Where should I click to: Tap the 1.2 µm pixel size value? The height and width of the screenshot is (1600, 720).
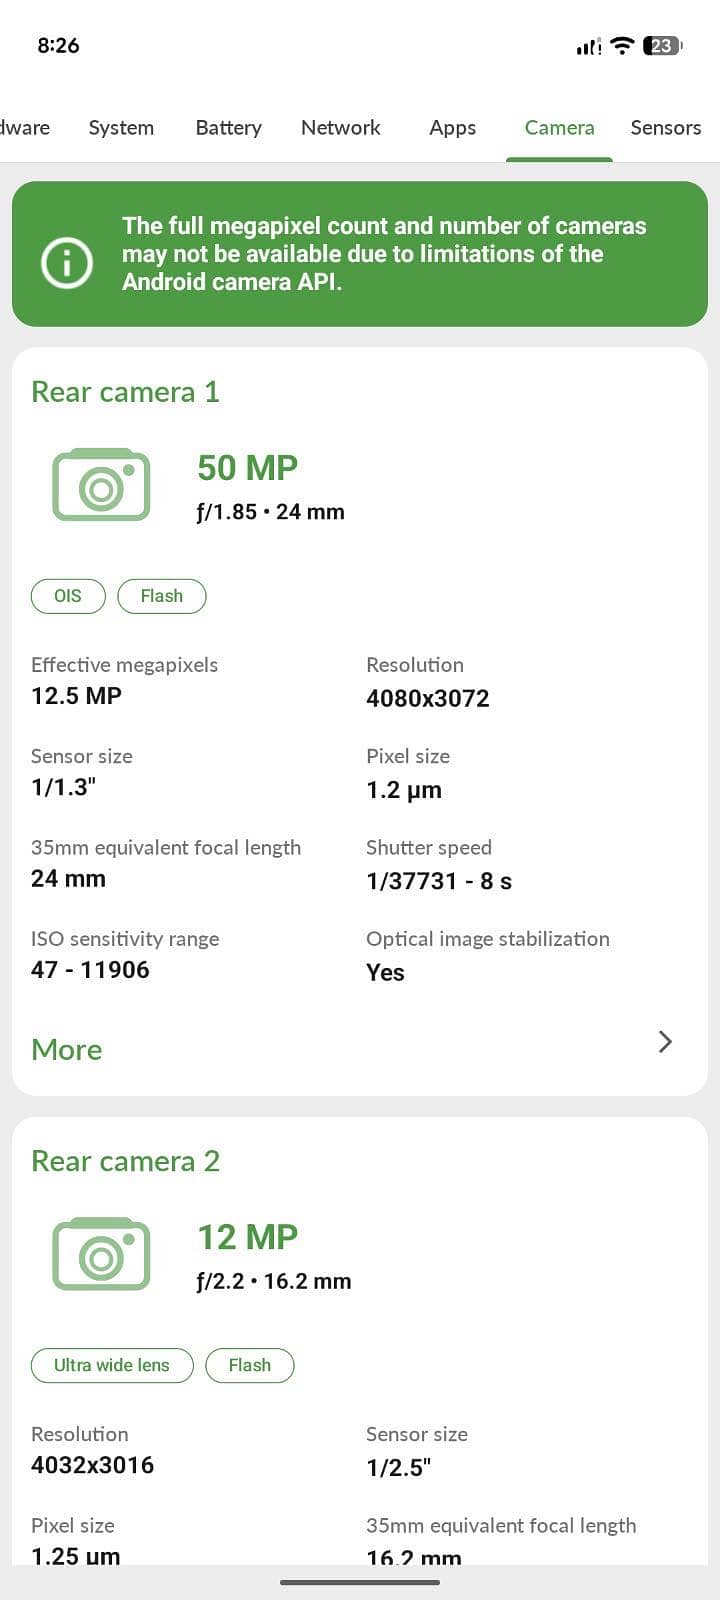pyautogui.click(x=404, y=790)
